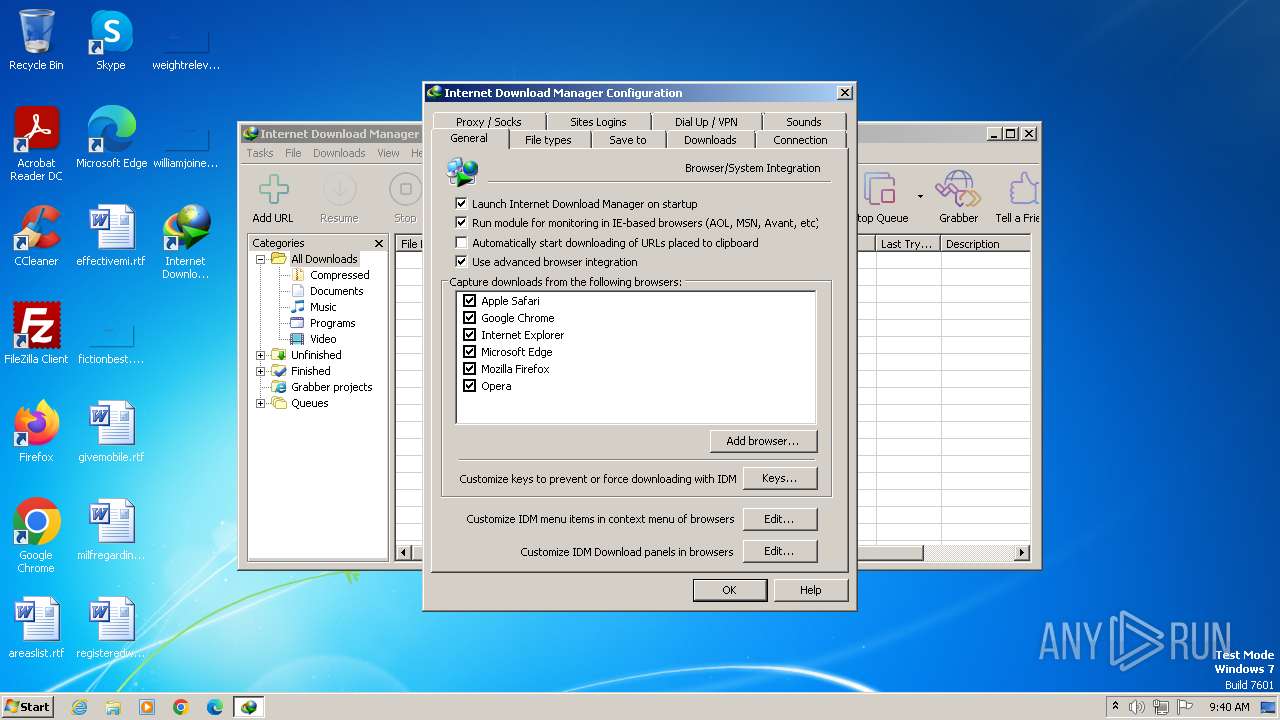Image resolution: width=1280 pixels, height=720 pixels.
Task: Expand the Finished category node
Action: click(x=261, y=371)
